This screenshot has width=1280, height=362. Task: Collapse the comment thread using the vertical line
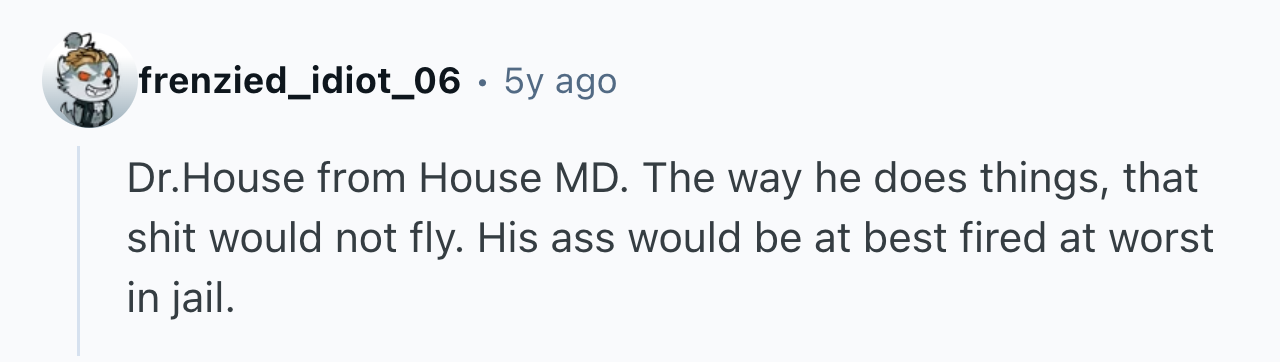(x=79, y=250)
